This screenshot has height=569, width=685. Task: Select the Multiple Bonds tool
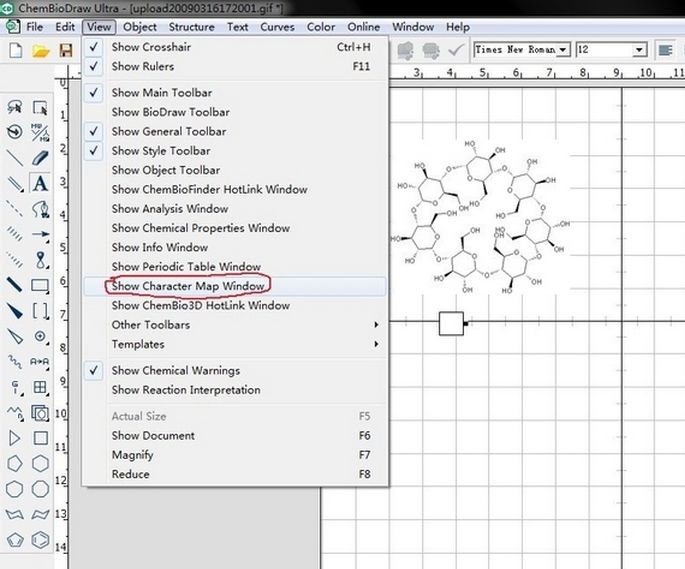pyautogui.click(x=14, y=184)
